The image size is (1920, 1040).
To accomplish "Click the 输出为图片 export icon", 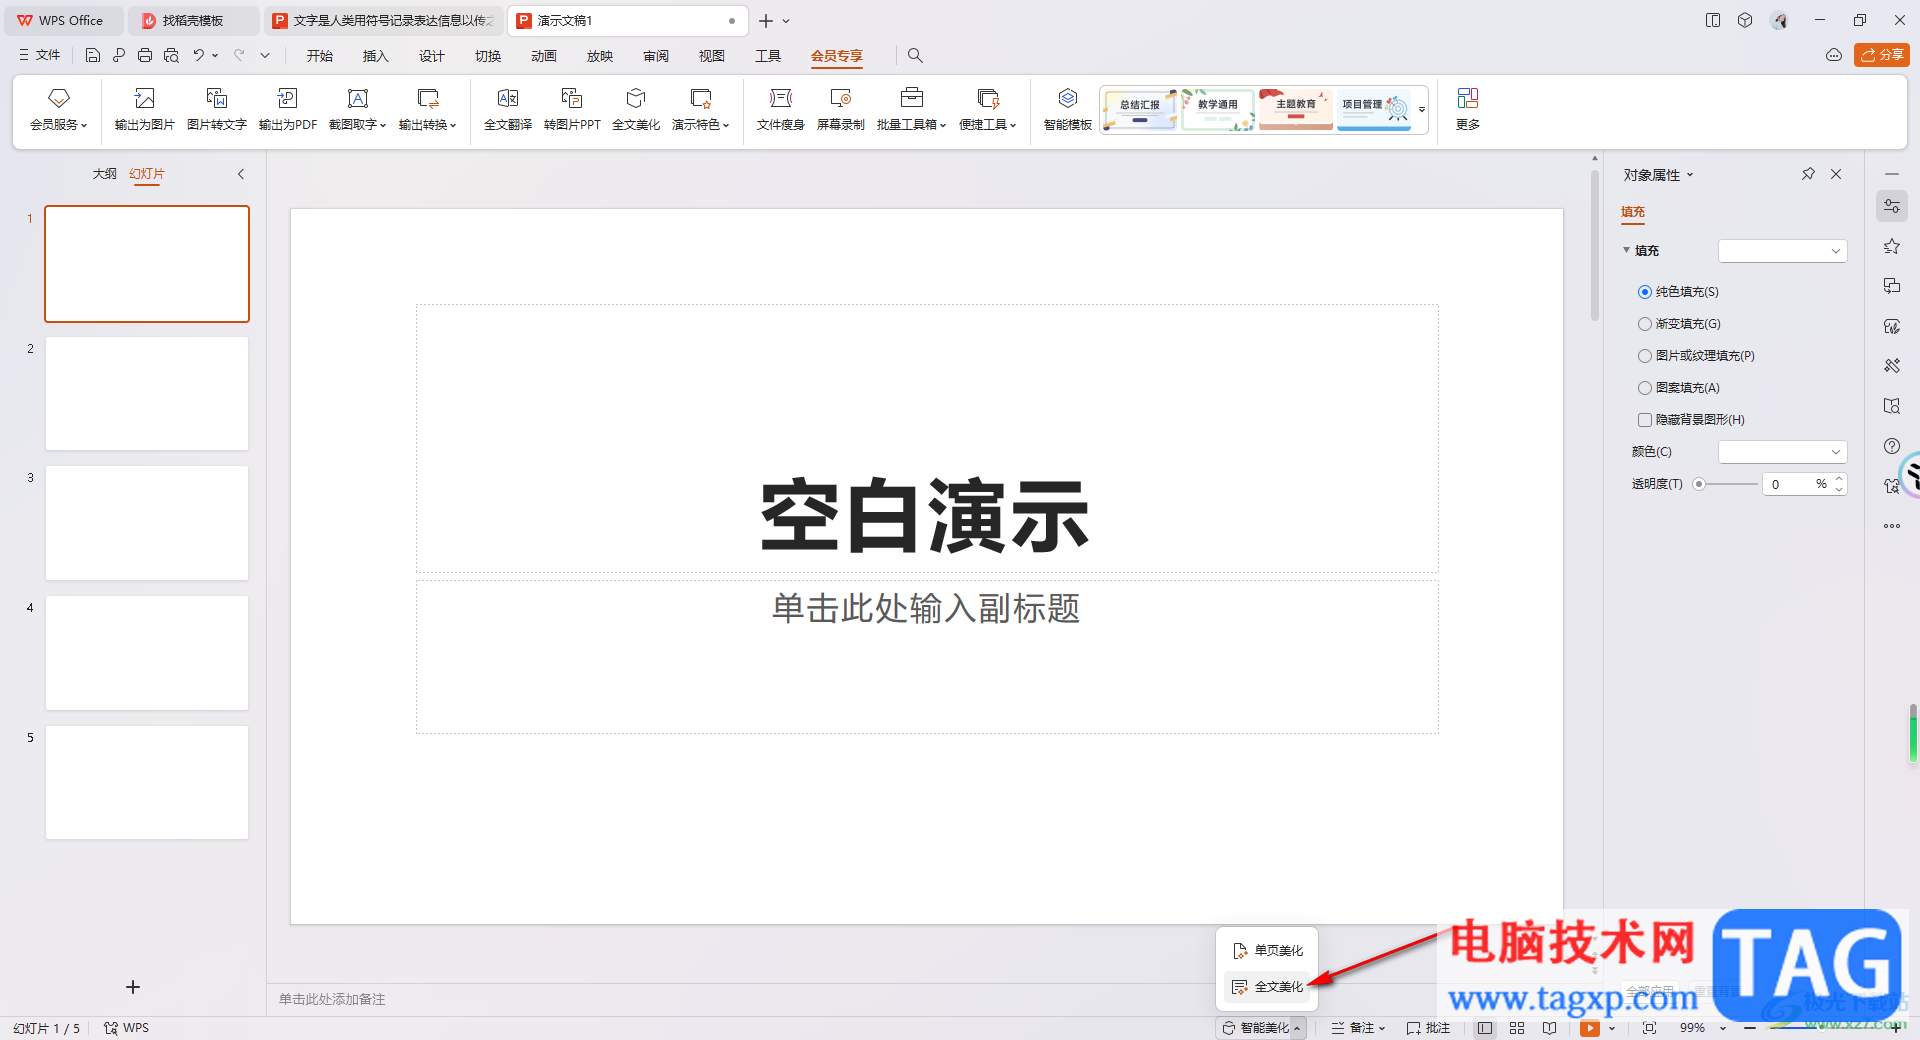I will (144, 98).
